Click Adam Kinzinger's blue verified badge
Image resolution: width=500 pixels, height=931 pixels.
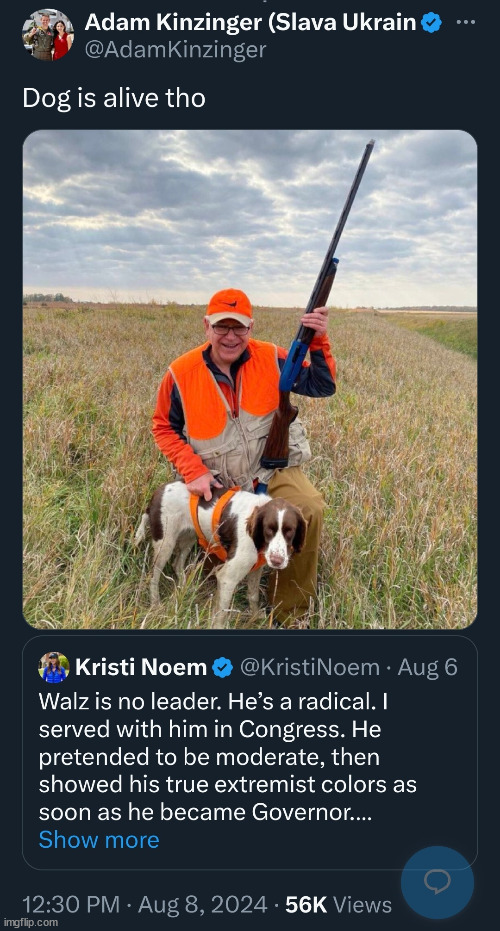click(x=431, y=23)
